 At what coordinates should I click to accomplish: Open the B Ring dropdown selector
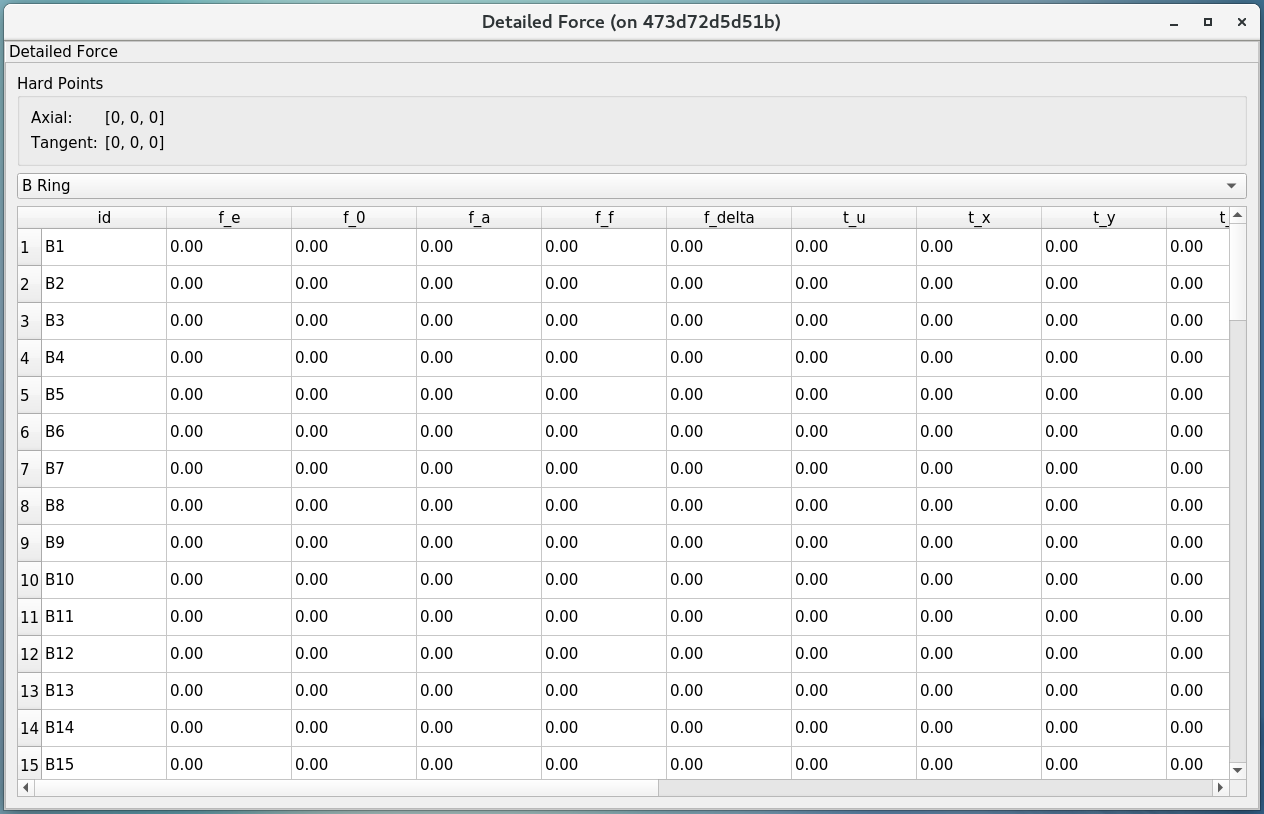(631, 186)
